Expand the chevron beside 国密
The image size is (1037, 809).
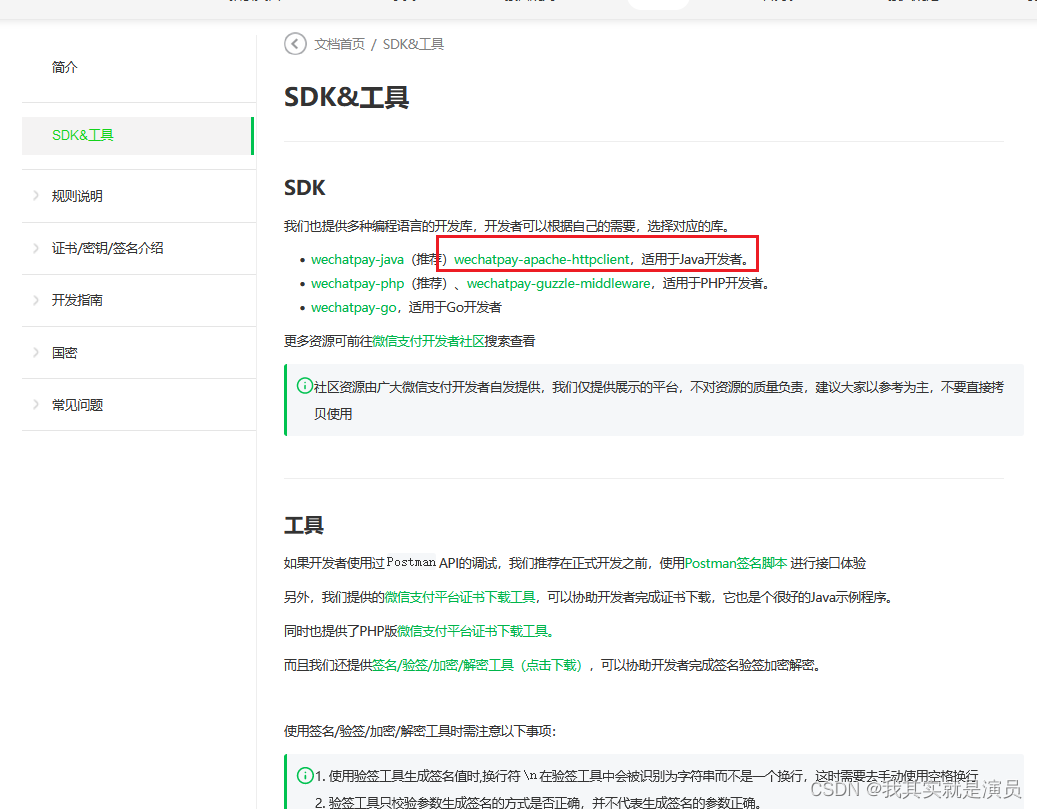[x=36, y=352]
